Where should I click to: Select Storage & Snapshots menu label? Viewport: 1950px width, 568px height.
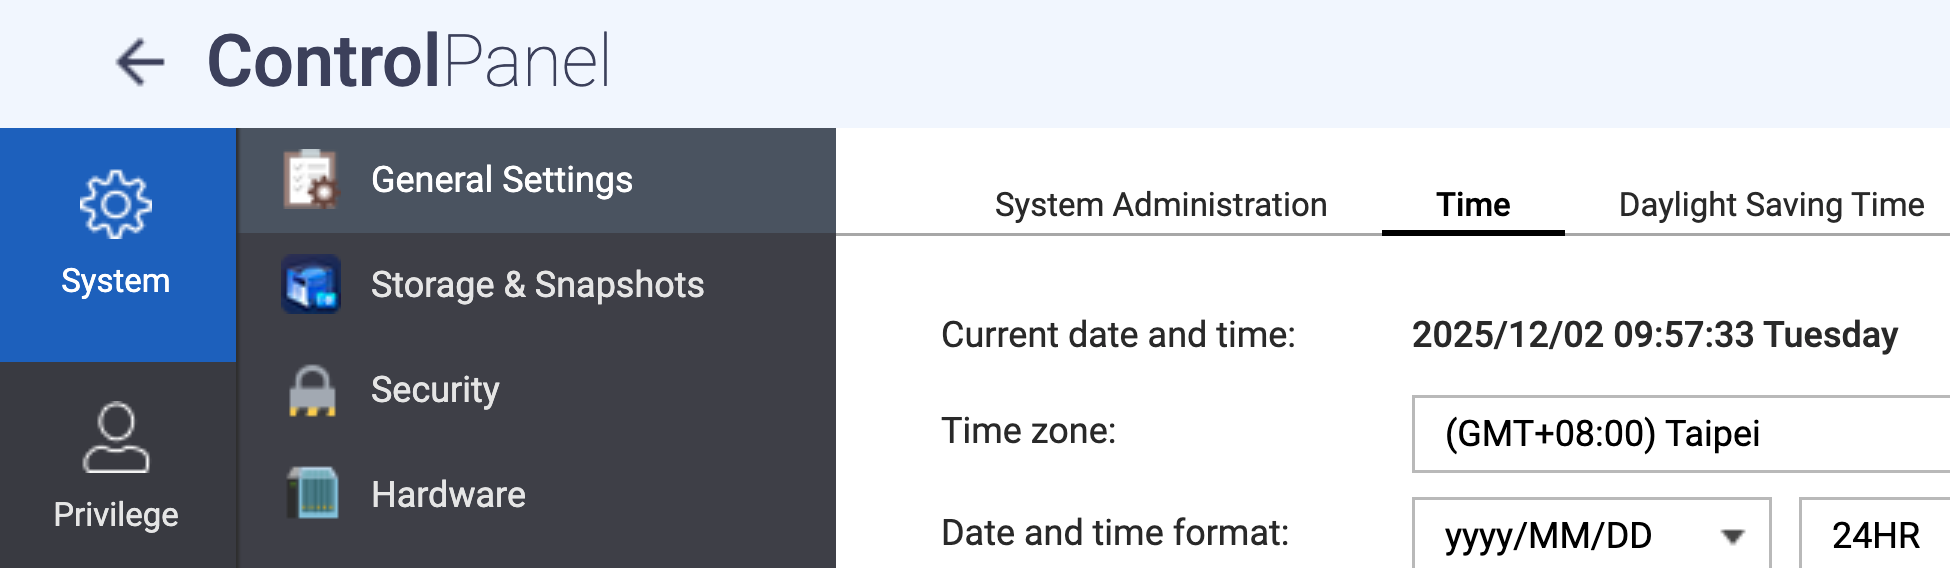click(537, 285)
